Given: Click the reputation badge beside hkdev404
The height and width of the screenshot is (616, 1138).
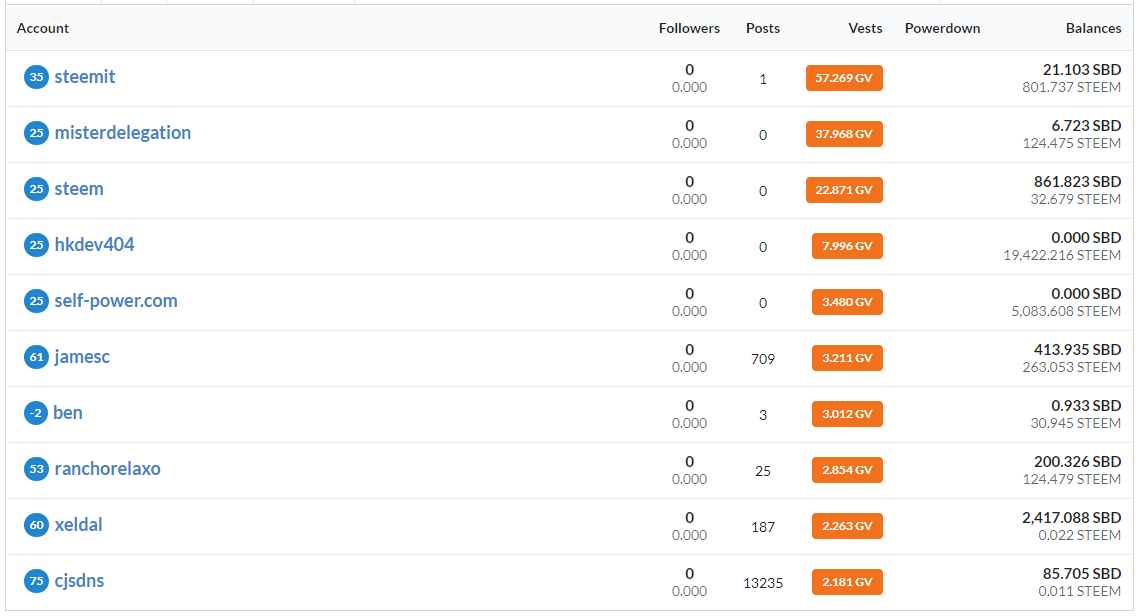Looking at the screenshot, I should [37, 245].
